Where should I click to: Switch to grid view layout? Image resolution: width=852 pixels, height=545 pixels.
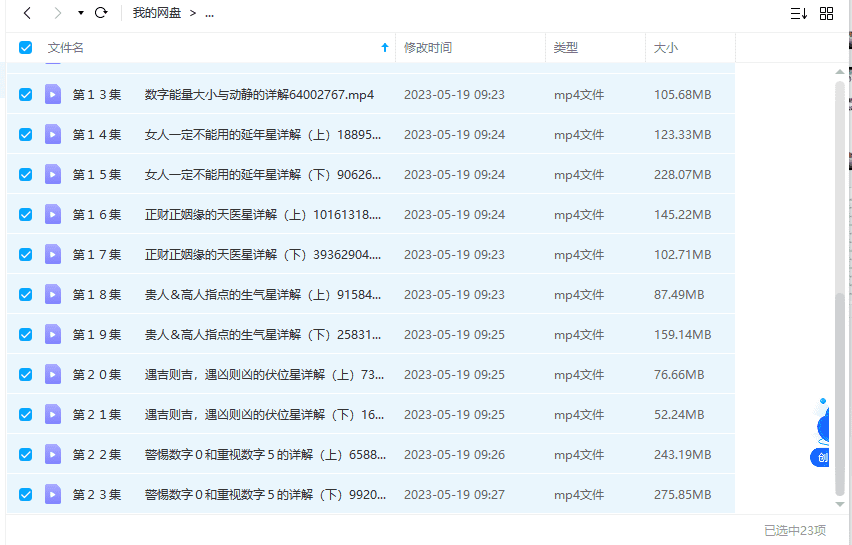pos(826,13)
